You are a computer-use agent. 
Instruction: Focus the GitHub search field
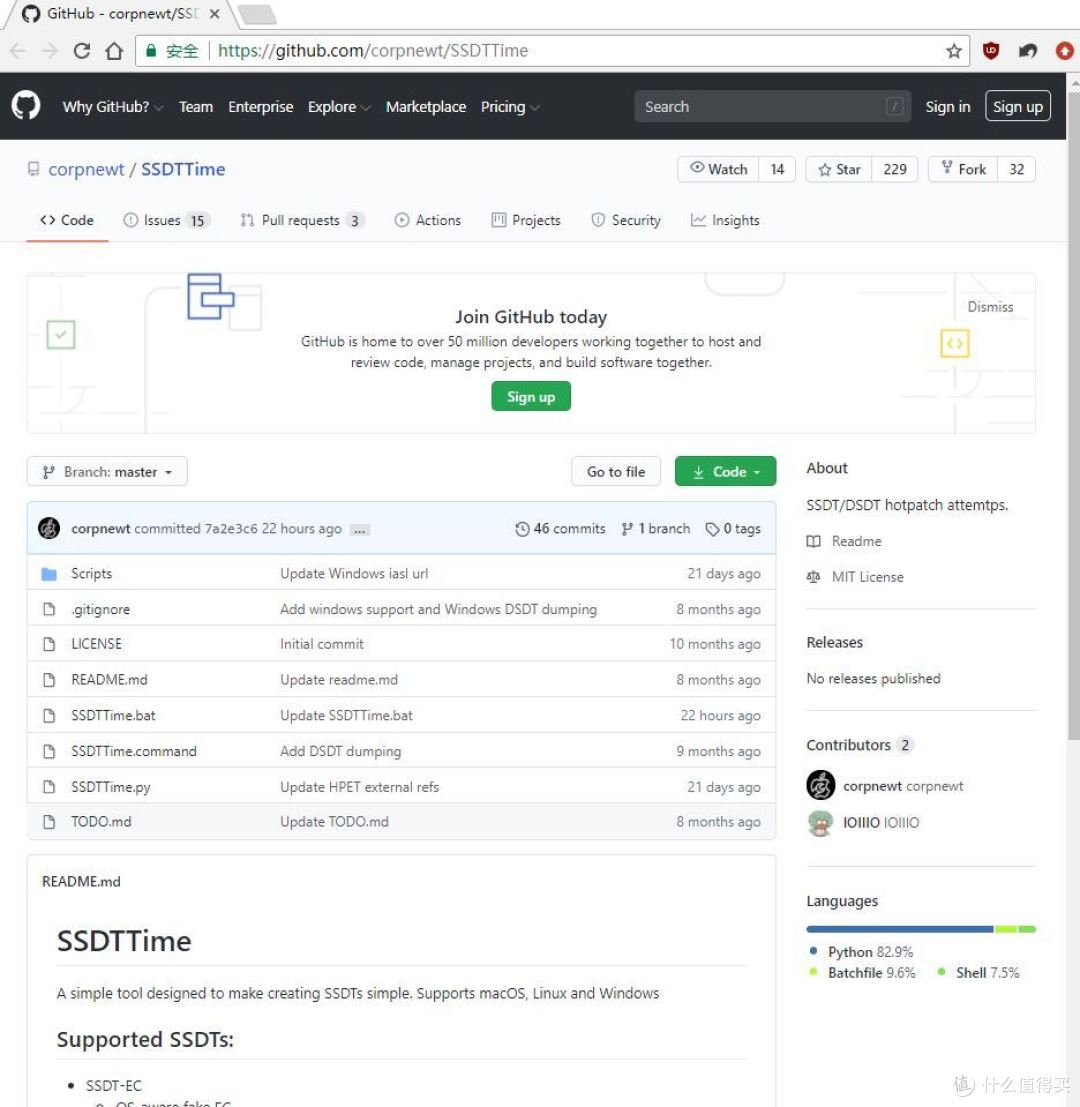(x=772, y=107)
